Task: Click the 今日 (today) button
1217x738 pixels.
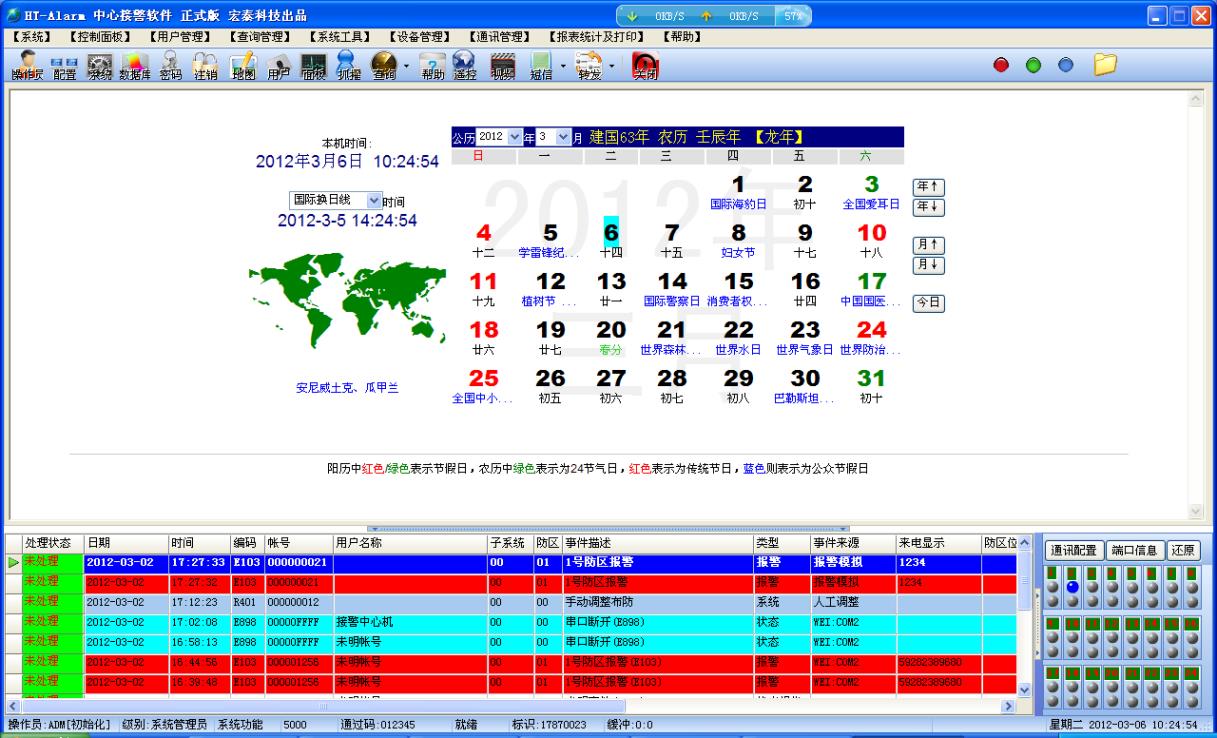Action: pyautogui.click(x=928, y=302)
